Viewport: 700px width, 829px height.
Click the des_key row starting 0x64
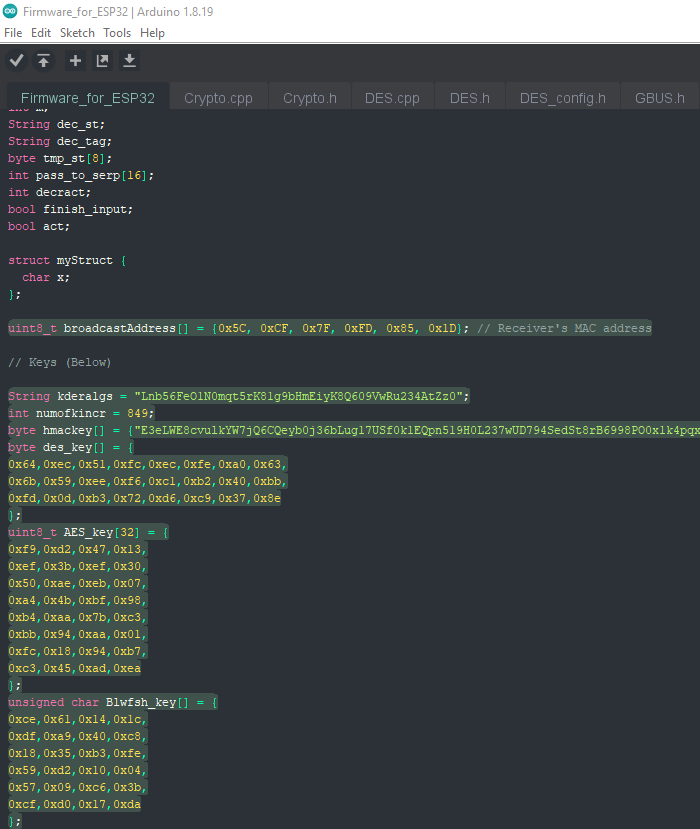pyautogui.click(x=148, y=464)
